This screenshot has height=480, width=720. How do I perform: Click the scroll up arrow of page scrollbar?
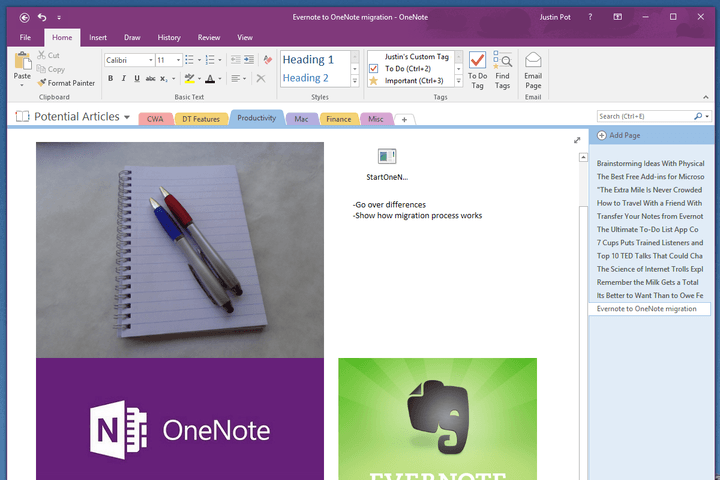pyautogui.click(x=583, y=158)
